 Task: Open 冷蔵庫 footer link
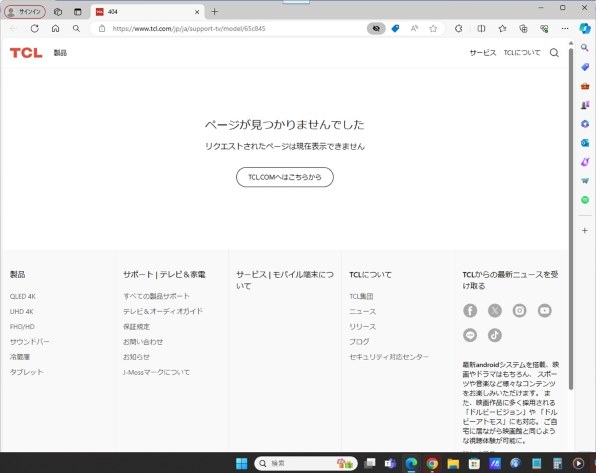click(x=20, y=357)
